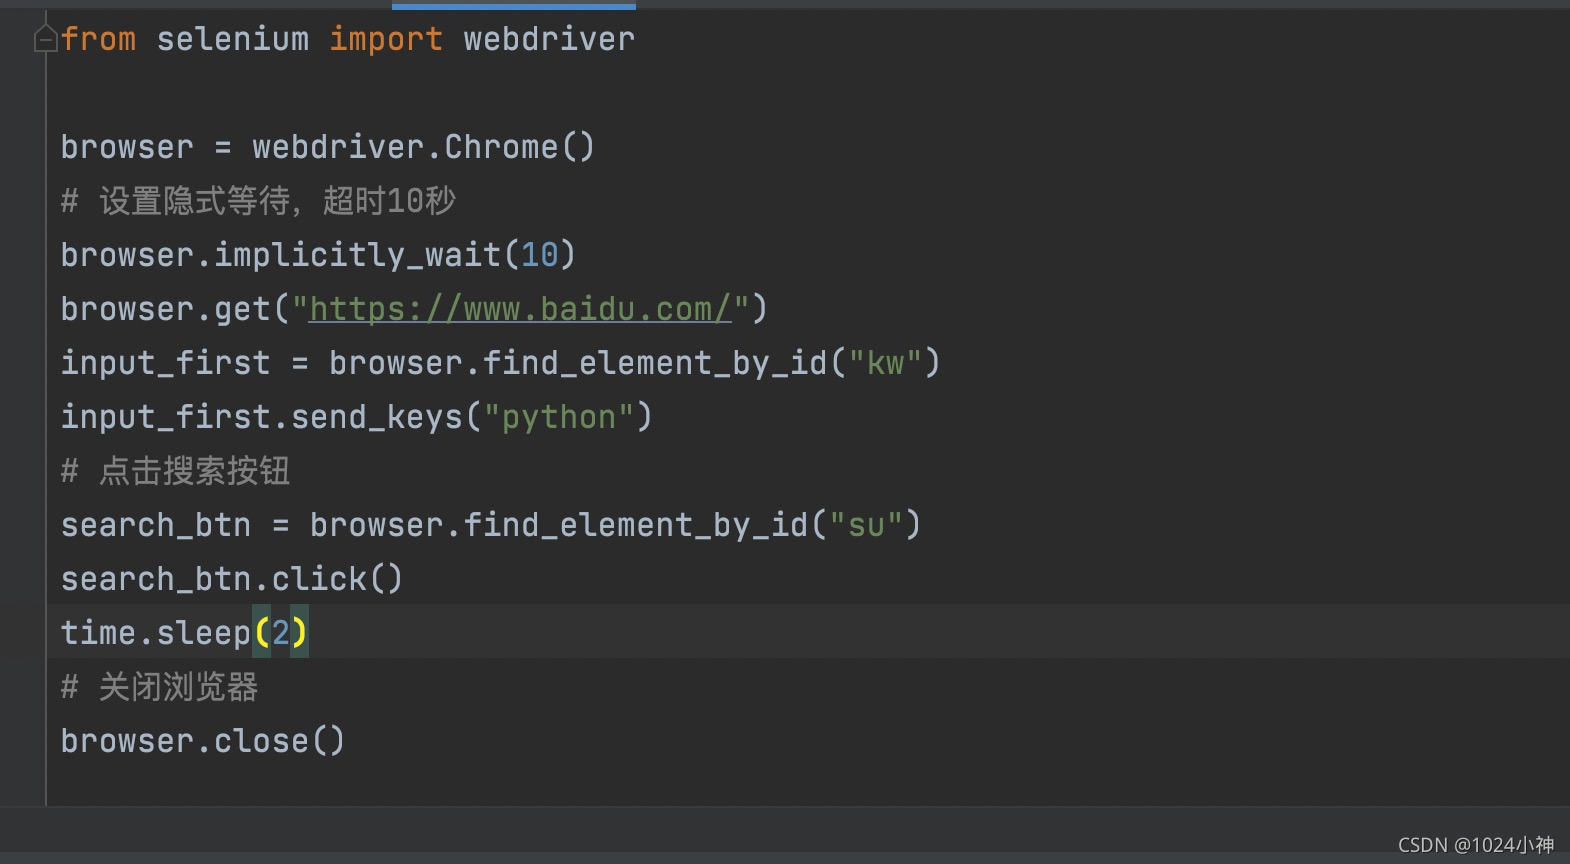1570x864 pixels.
Task: Click the comment '# 设置隐式等待，超时10秒'
Action: tap(258, 201)
